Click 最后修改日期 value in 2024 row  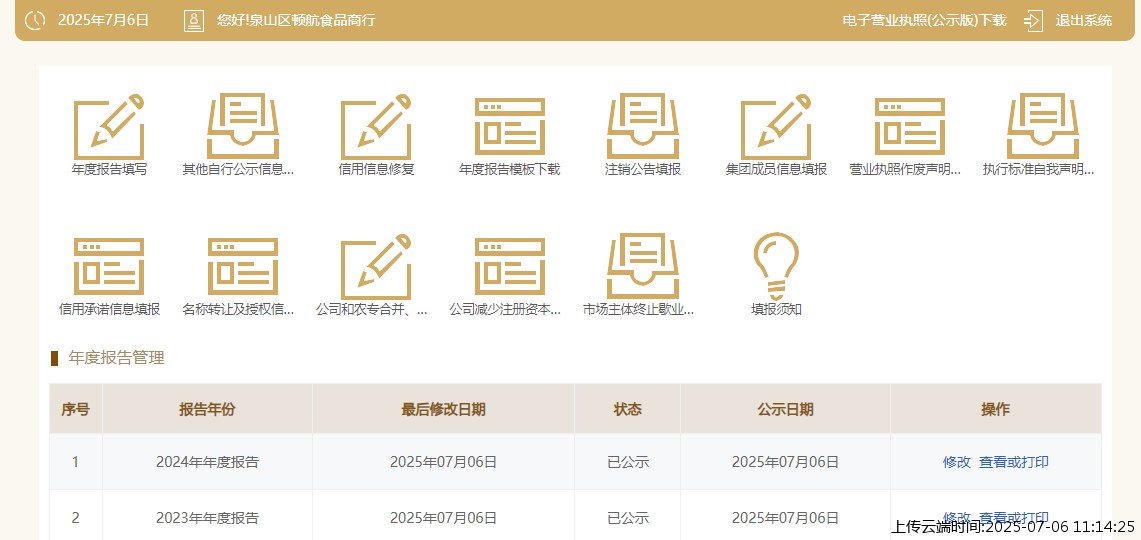click(443, 461)
